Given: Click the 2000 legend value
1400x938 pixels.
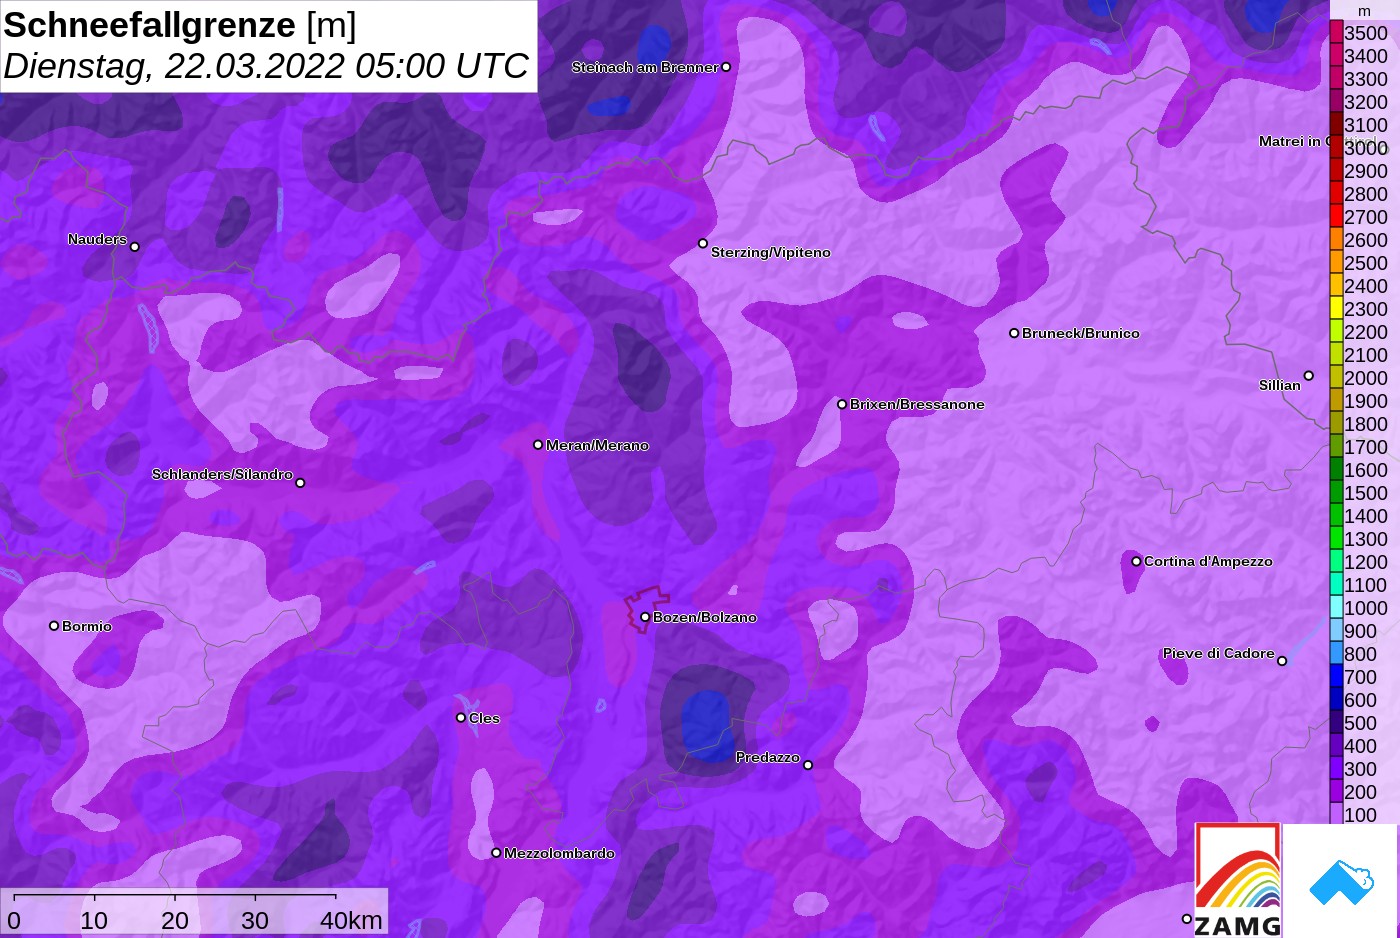Looking at the screenshot, I should point(1366,378).
